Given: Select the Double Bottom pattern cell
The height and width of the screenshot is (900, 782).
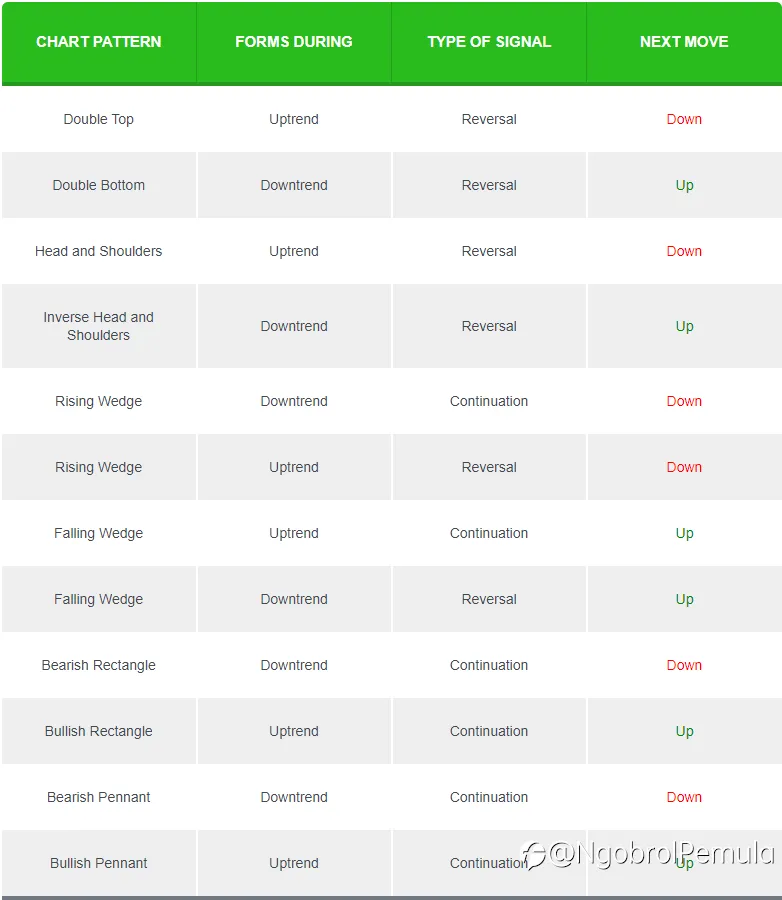Looking at the screenshot, I should click(99, 185).
